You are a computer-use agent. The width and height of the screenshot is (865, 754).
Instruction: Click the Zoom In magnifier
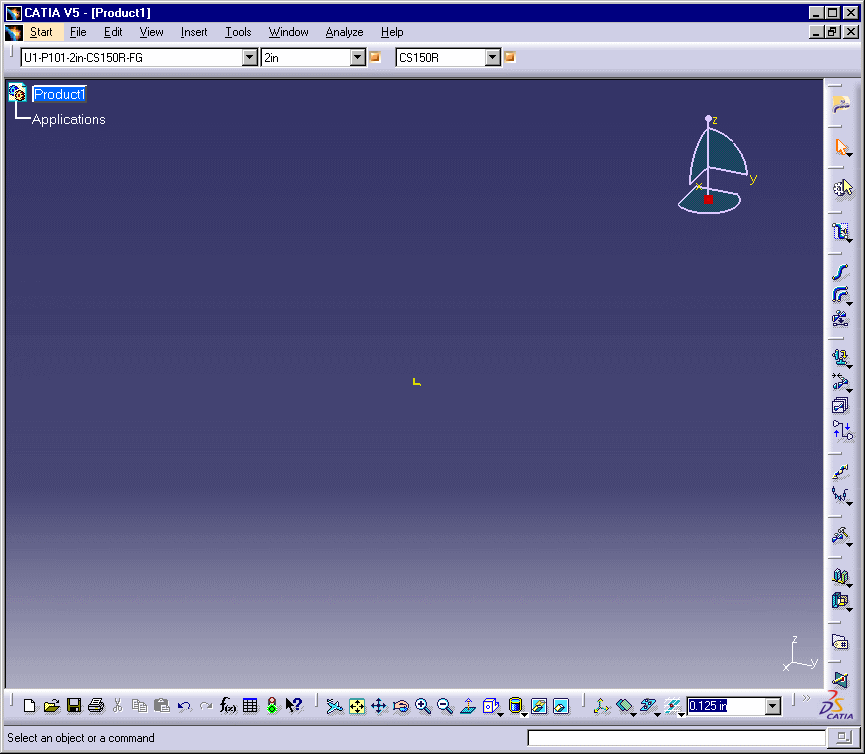(423, 706)
